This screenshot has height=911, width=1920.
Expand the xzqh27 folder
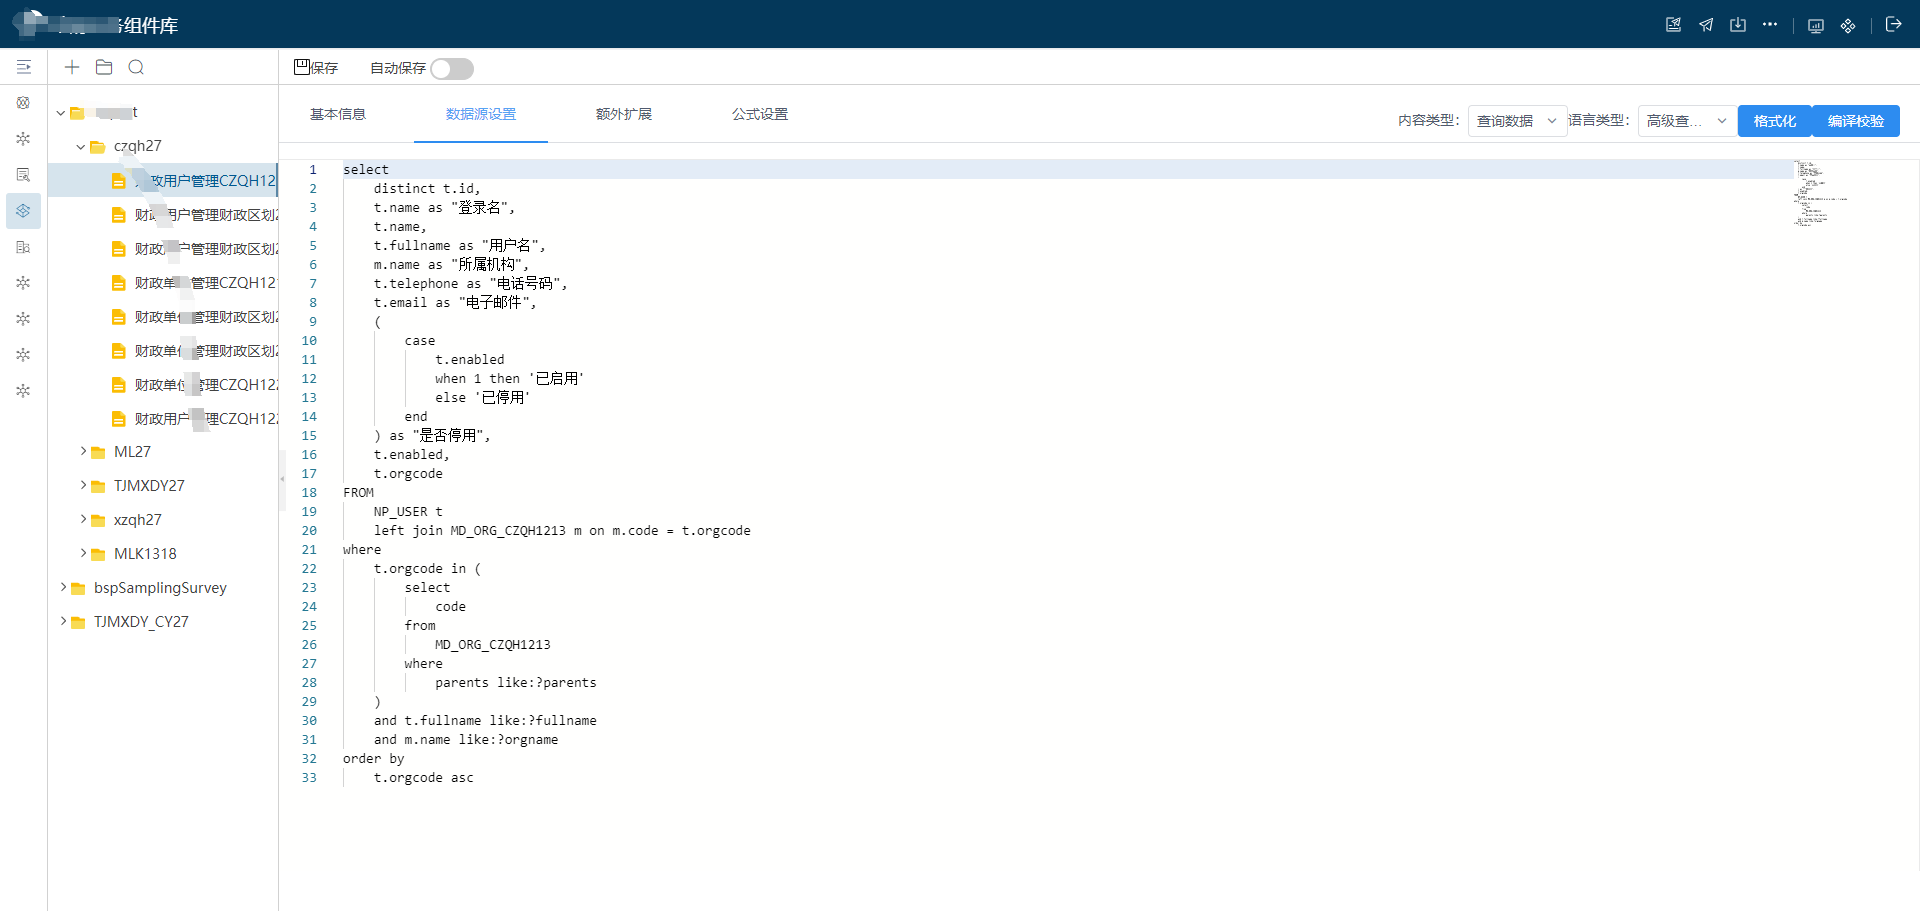coord(84,520)
